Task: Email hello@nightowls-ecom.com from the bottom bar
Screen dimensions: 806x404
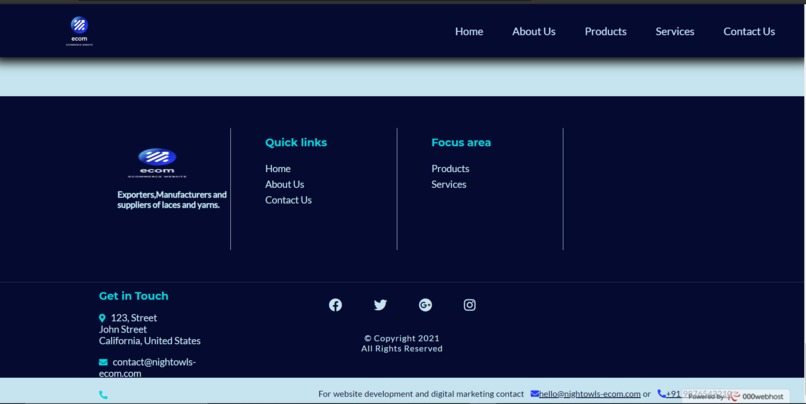Action: coord(590,394)
